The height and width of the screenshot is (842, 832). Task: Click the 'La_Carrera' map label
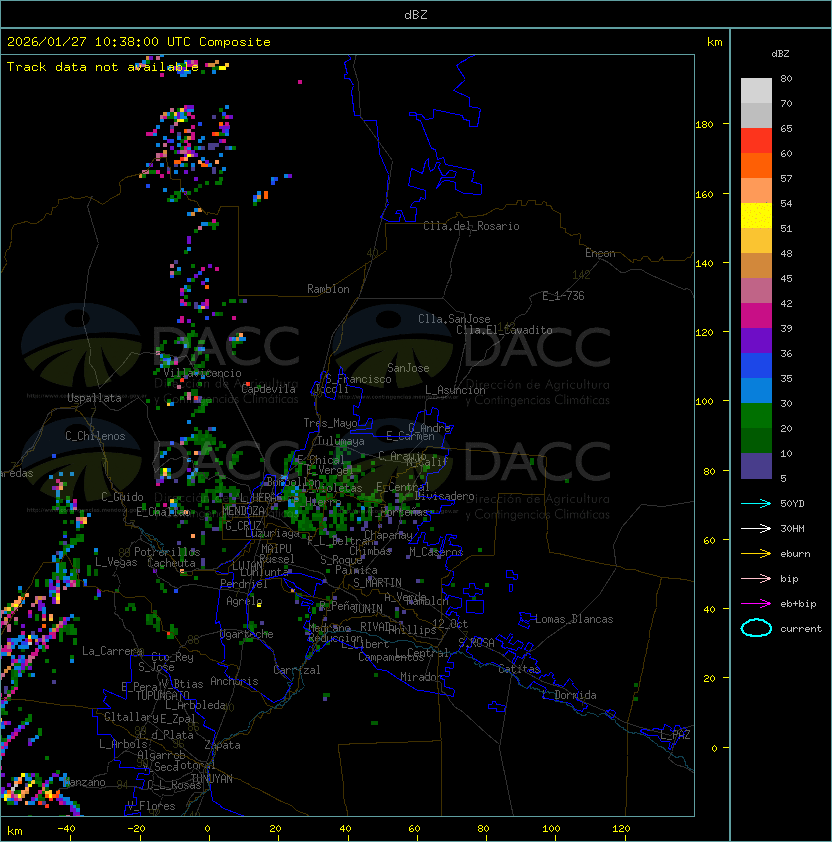pos(112,651)
